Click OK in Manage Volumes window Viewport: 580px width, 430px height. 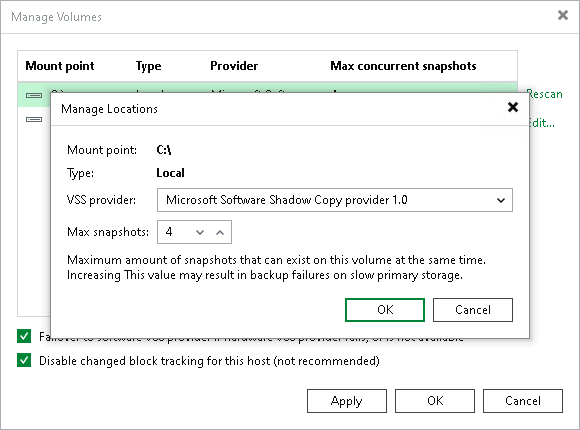435,401
